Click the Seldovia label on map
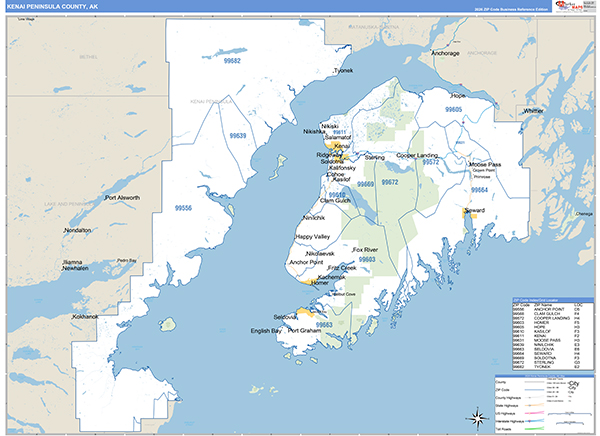The height and width of the screenshot is (436, 600). [285, 317]
